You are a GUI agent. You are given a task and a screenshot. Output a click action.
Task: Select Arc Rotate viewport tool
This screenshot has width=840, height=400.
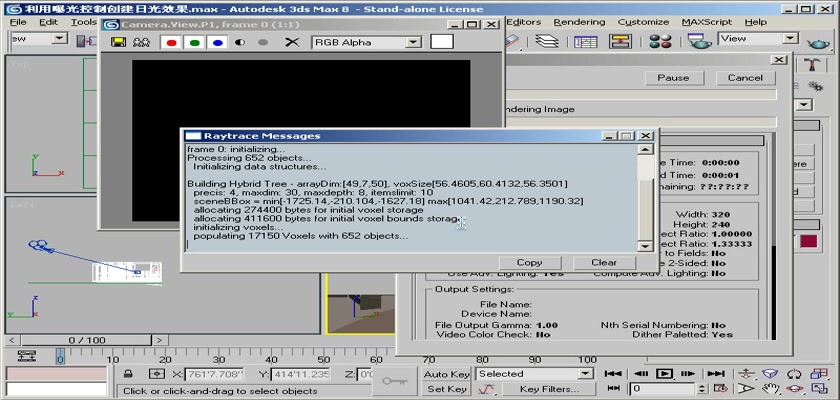(794, 388)
